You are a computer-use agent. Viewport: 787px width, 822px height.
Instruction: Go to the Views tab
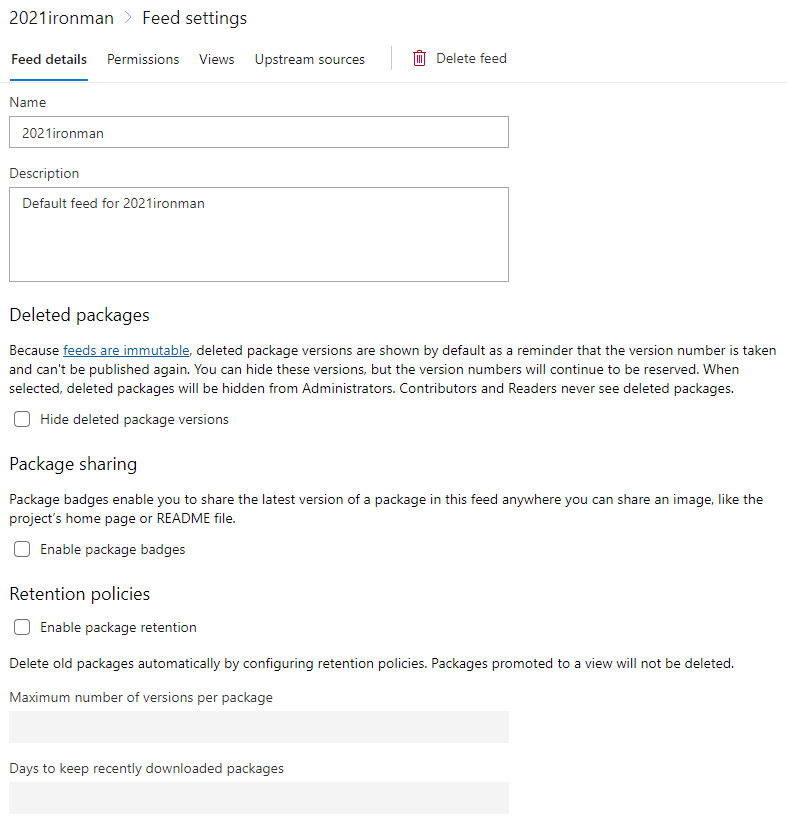coord(216,59)
